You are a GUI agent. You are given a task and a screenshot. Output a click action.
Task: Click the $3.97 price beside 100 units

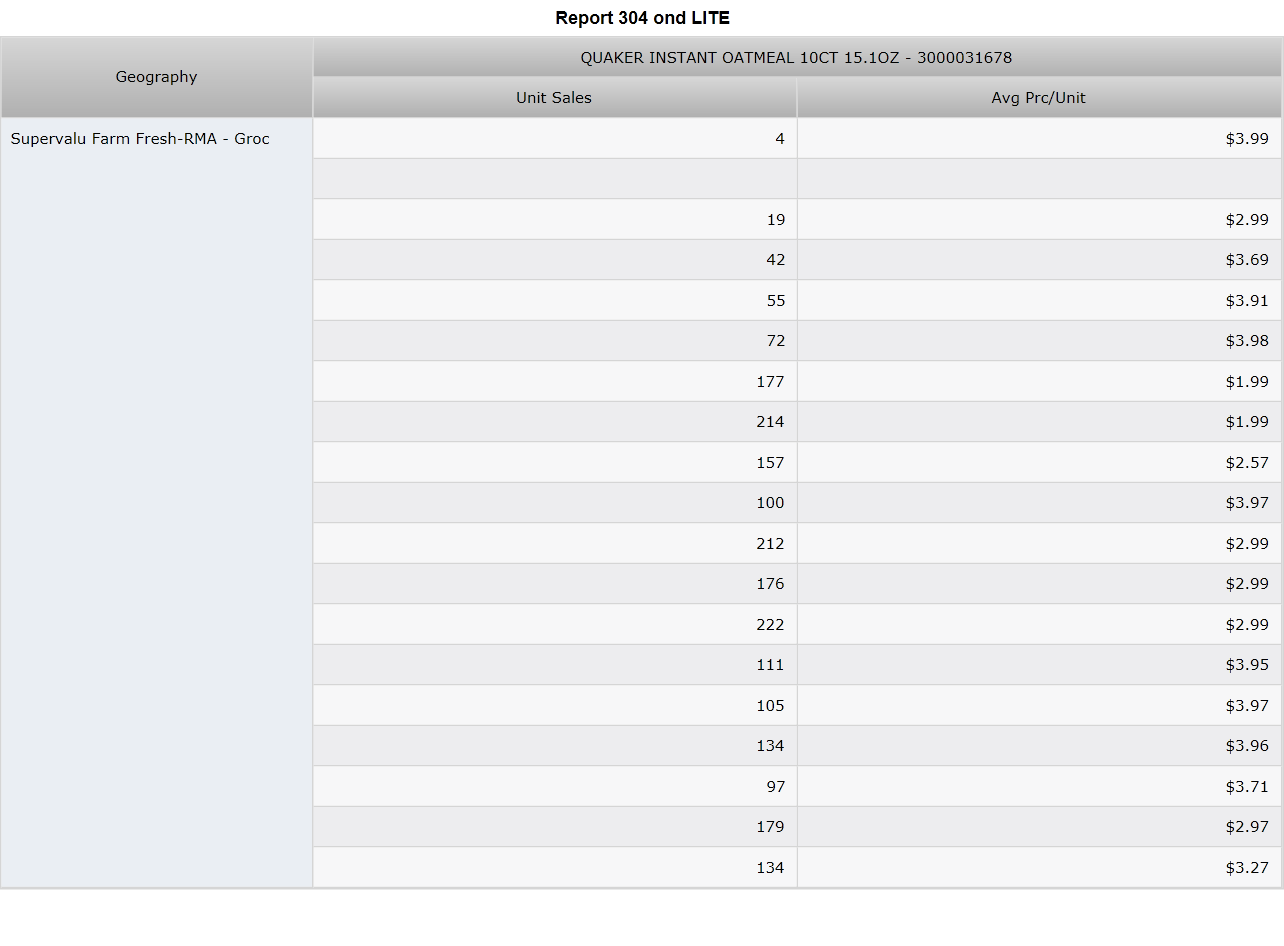[1039, 503]
